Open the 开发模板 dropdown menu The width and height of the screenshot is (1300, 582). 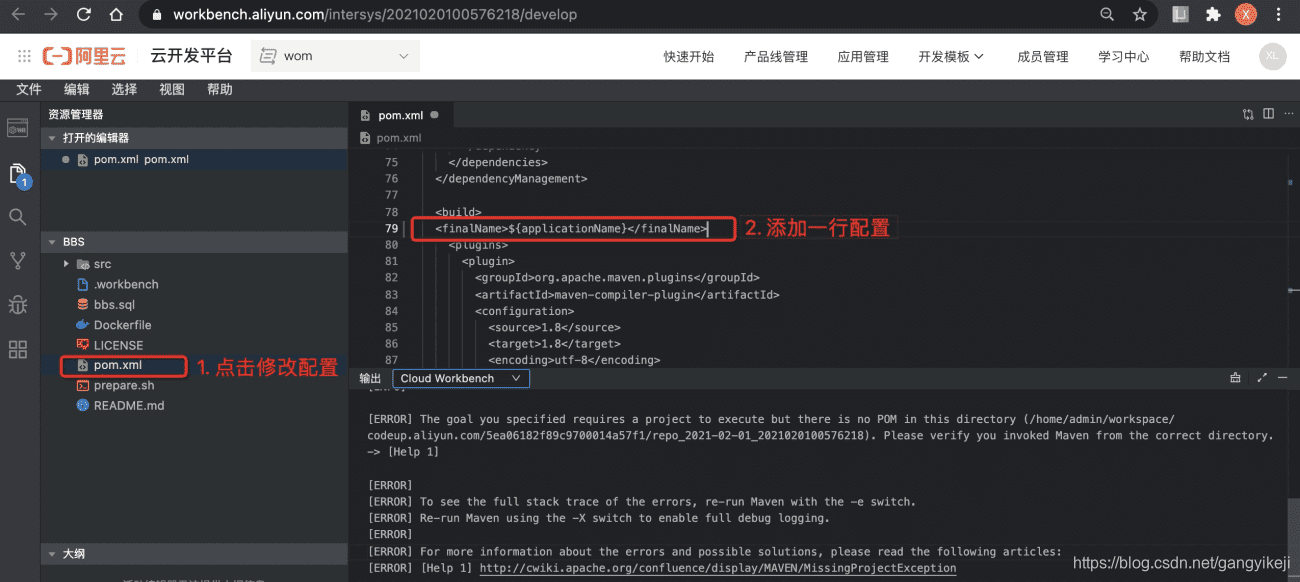point(951,57)
